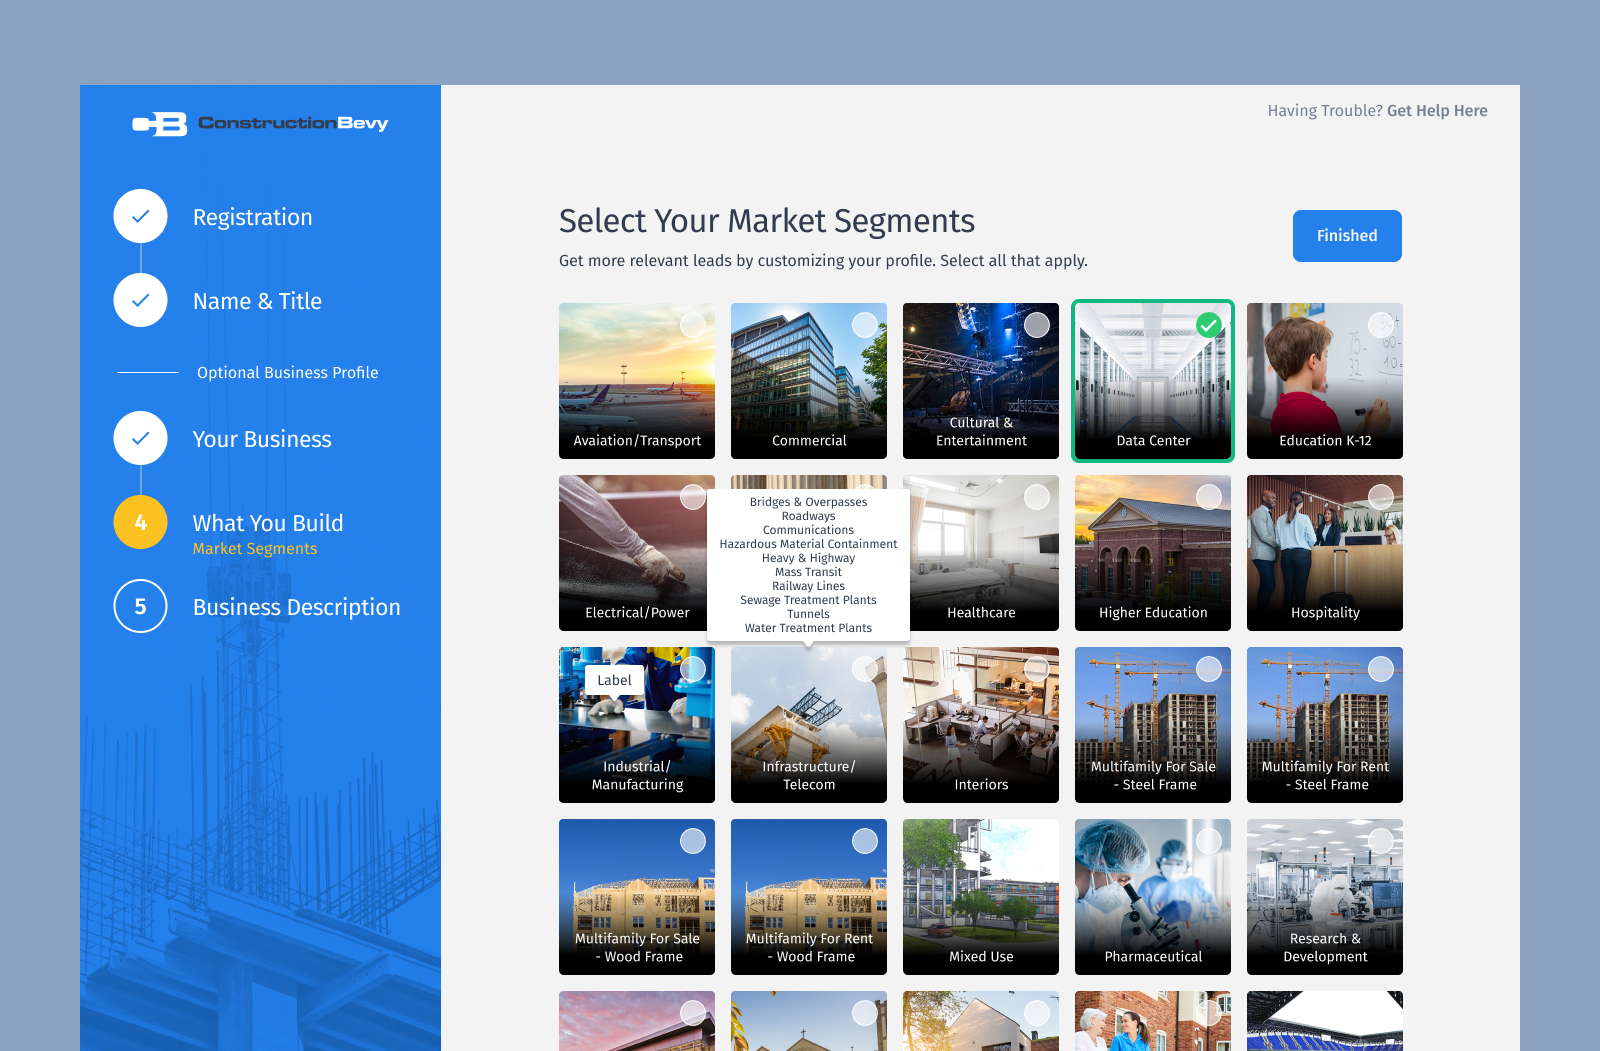Select the Hospitality card
1600x1051 pixels.
pyautogui.click(x=1325, y=553)
